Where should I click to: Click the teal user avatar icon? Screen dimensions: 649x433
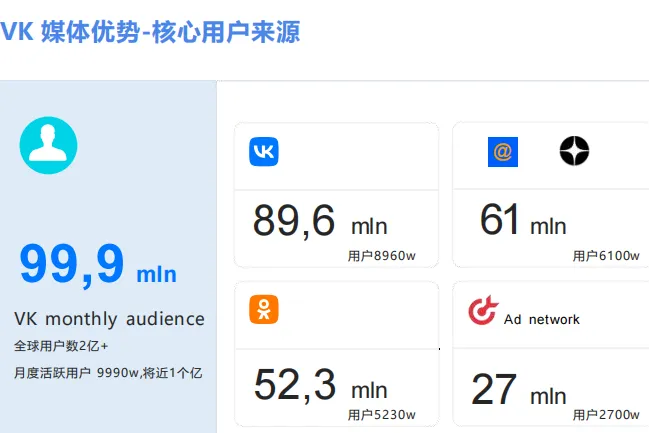coord(48,145)
